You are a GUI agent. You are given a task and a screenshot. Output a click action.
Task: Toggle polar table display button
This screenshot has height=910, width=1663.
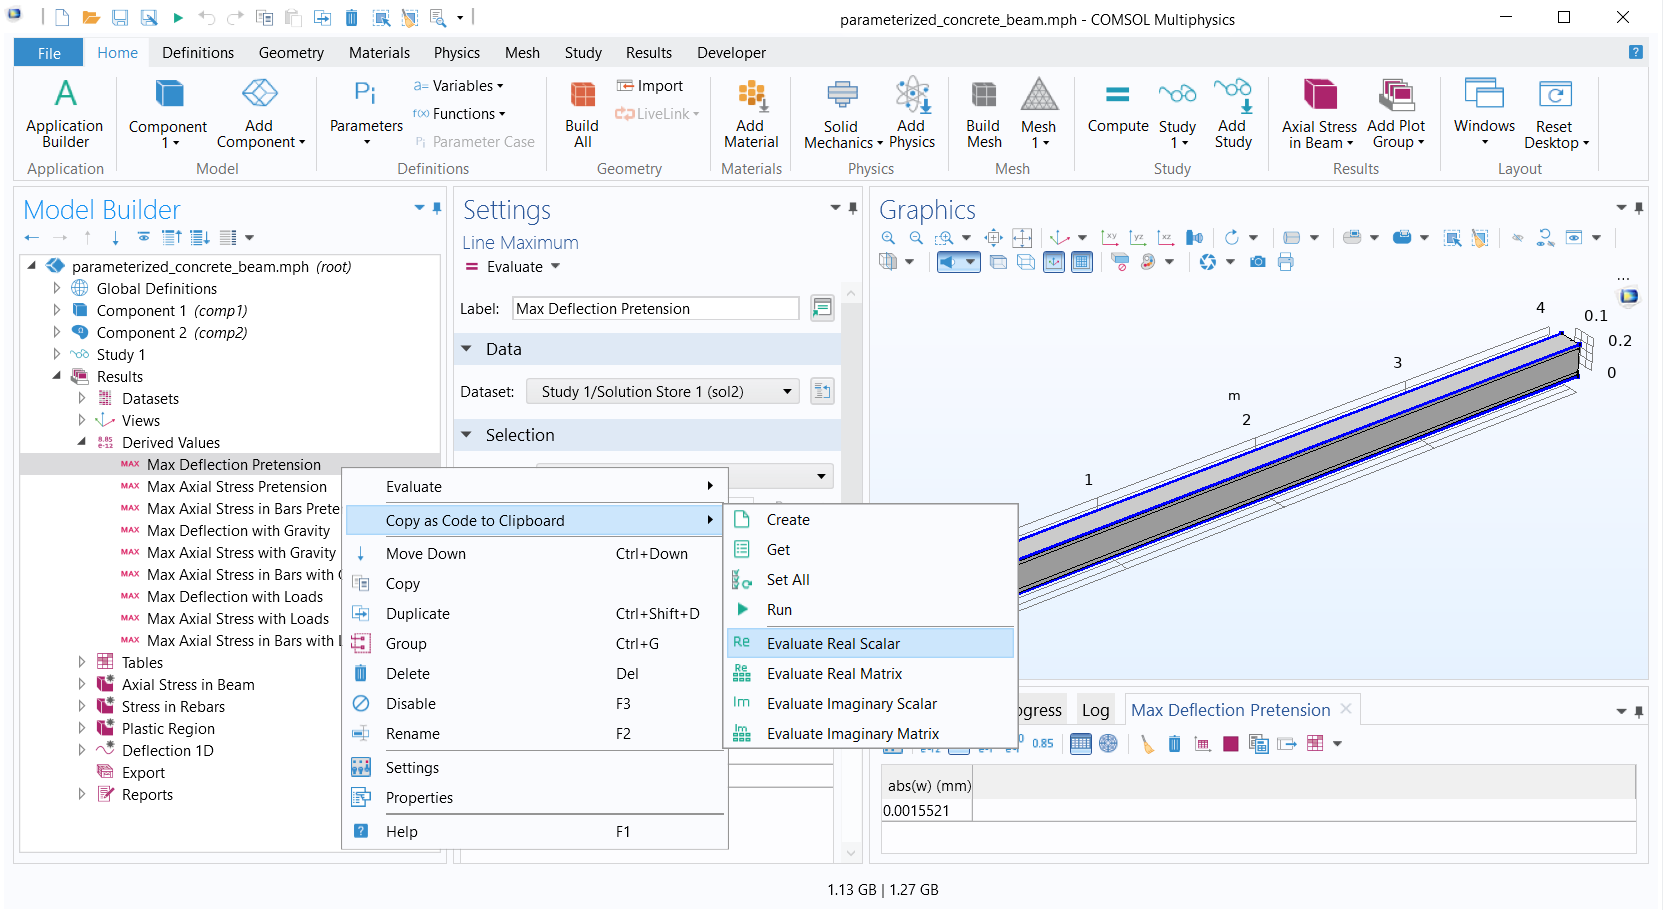[x=1109, y=744]
